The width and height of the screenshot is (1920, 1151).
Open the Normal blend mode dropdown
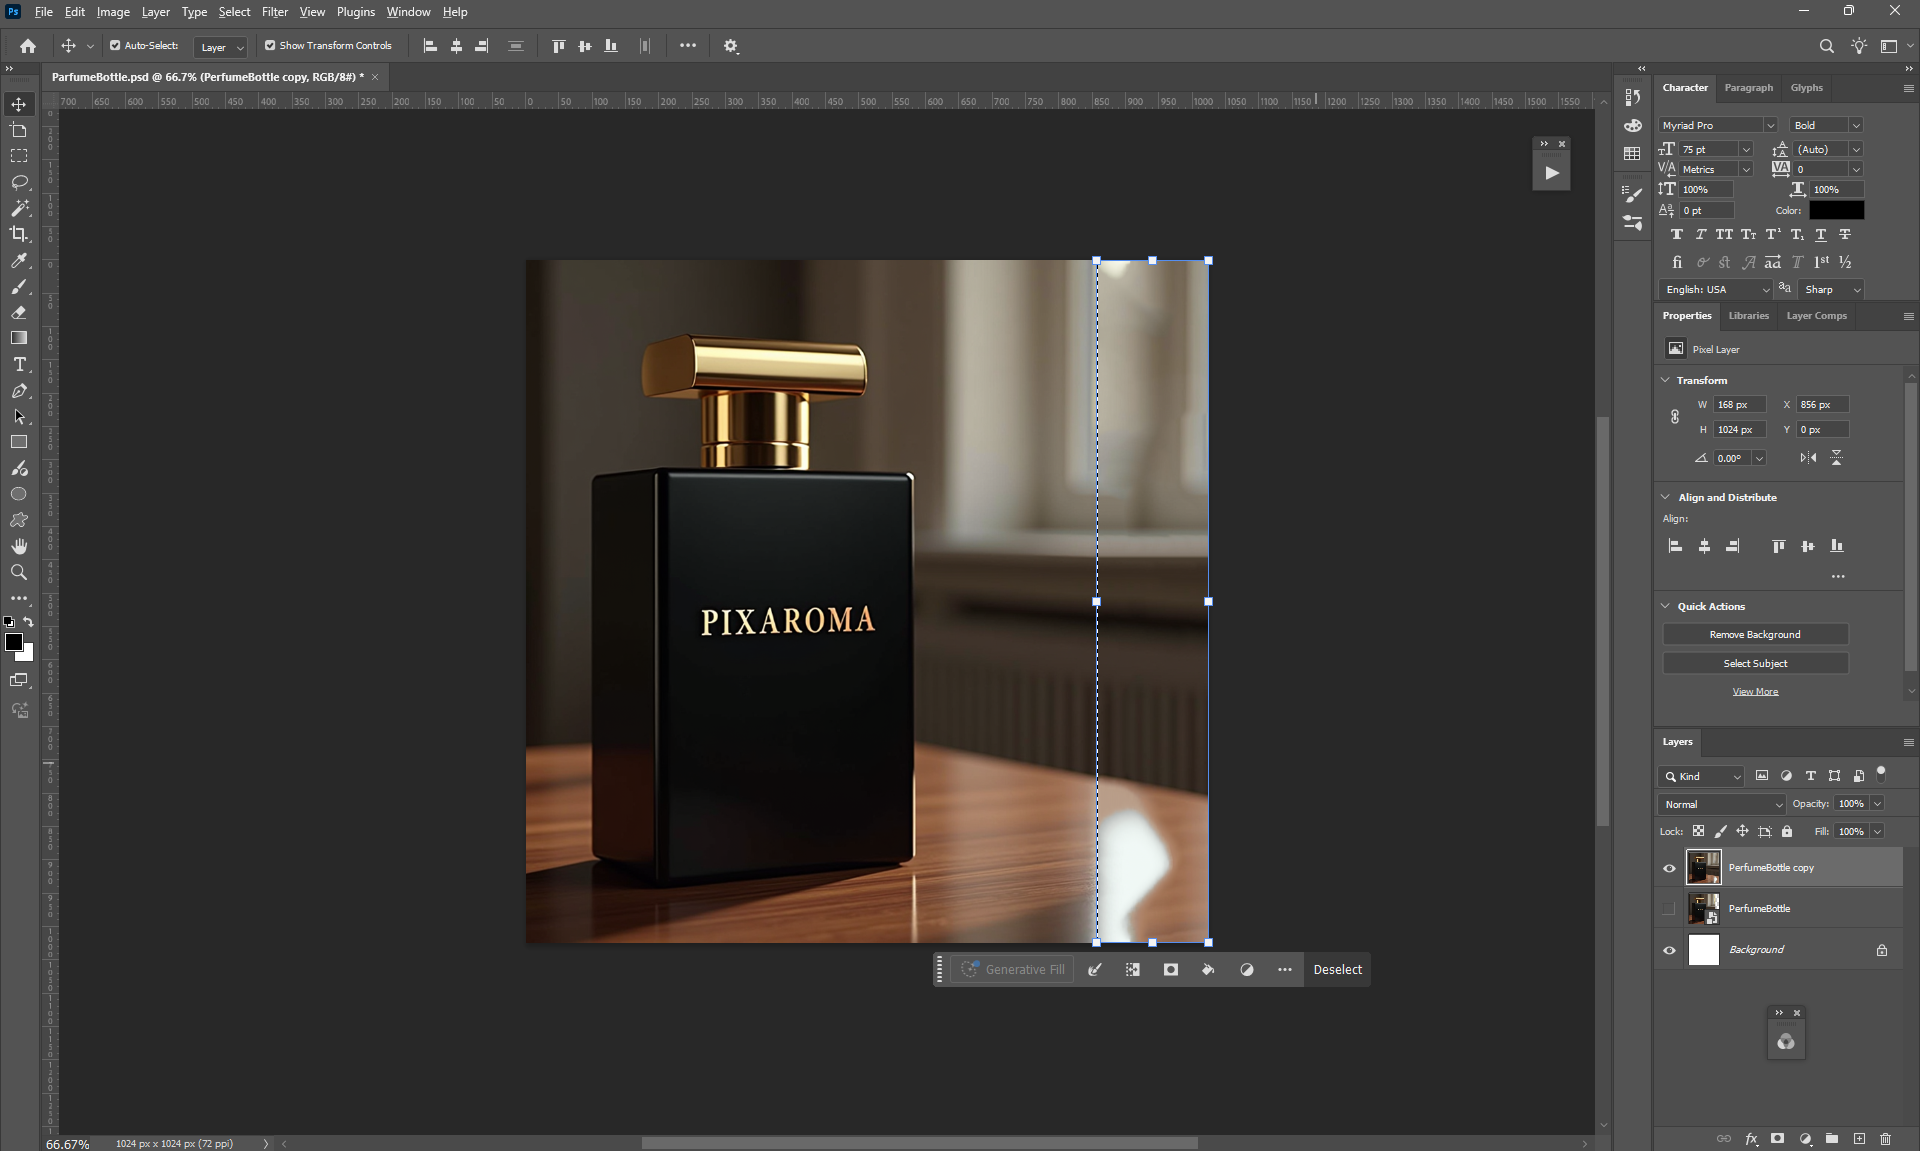tap(1722, 804)
